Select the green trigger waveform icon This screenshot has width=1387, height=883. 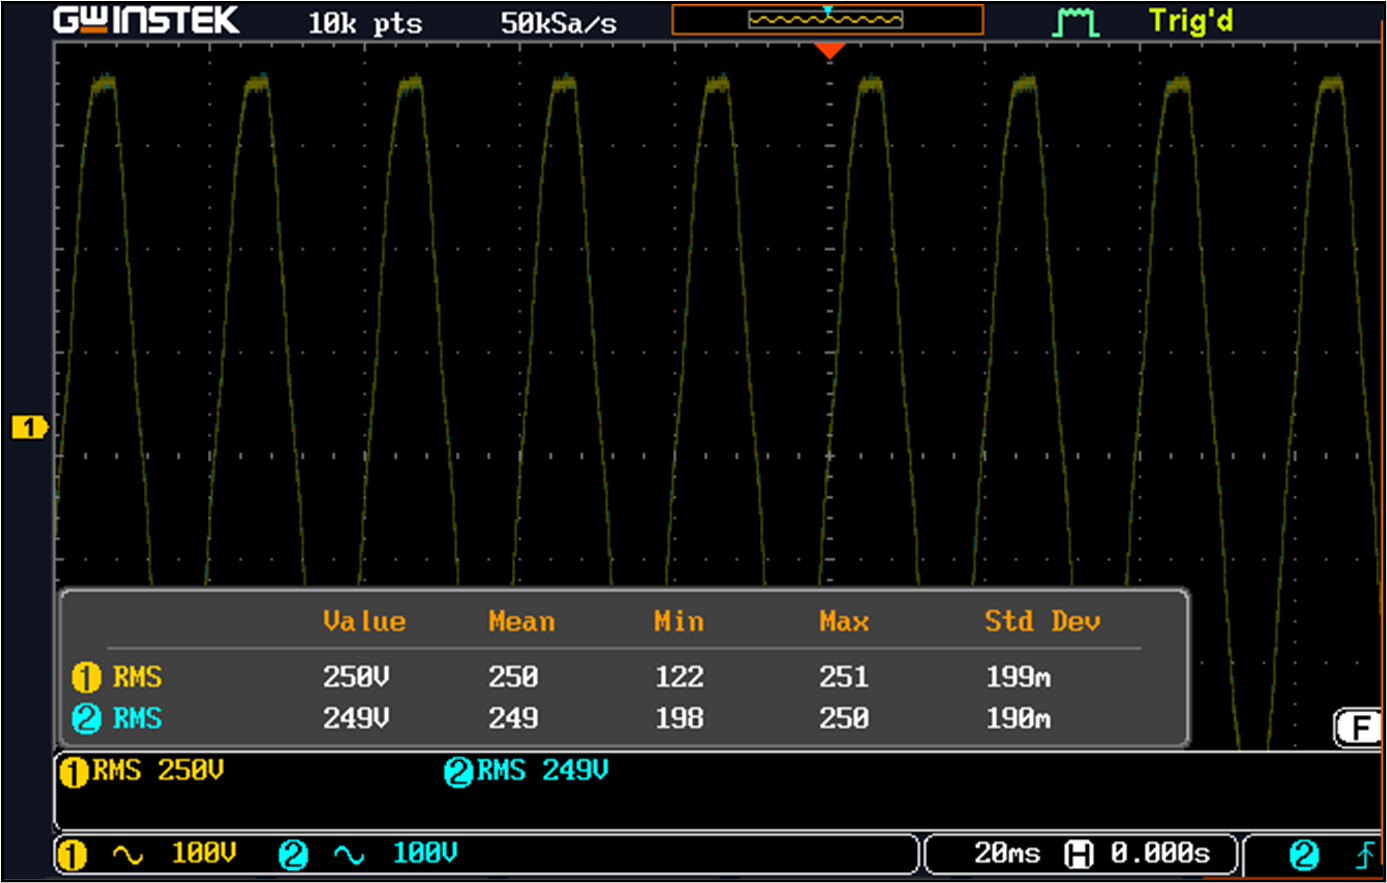[x=1075, y=22]
